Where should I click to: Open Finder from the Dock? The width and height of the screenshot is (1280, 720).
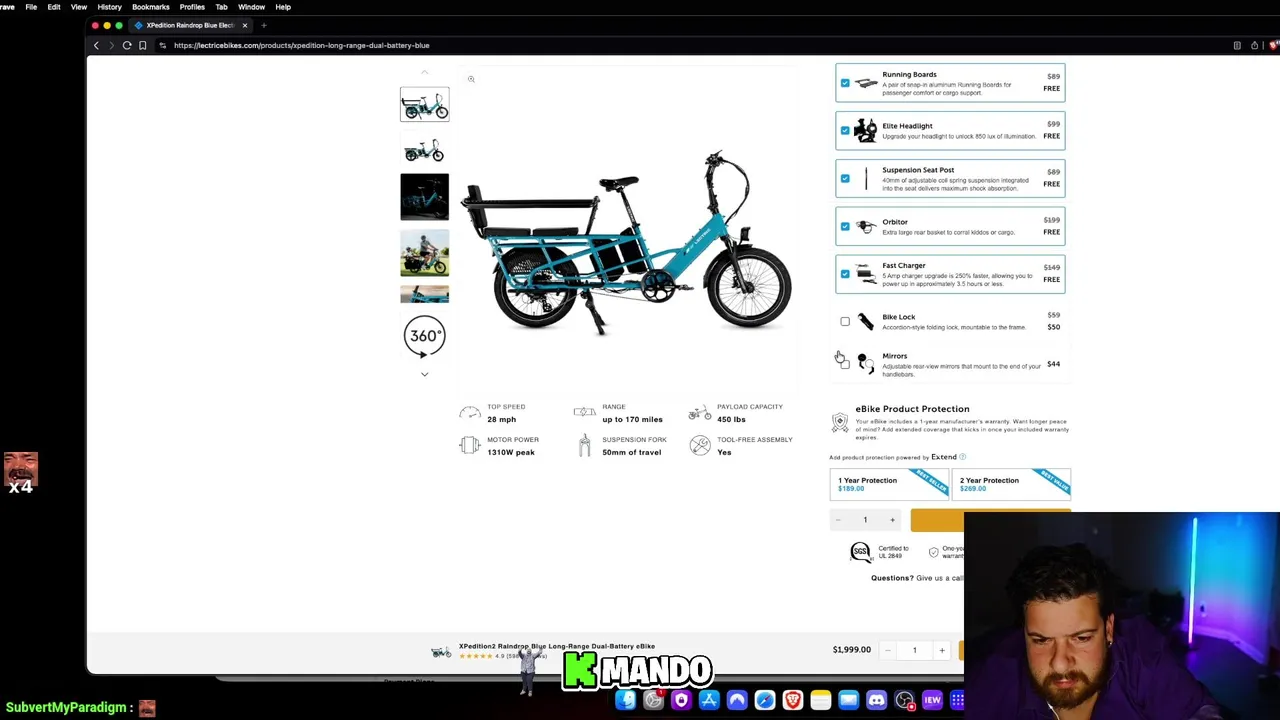click(625, 700)
